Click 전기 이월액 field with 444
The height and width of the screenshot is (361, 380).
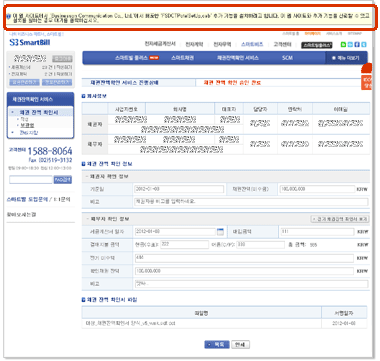tap(244, 258)
